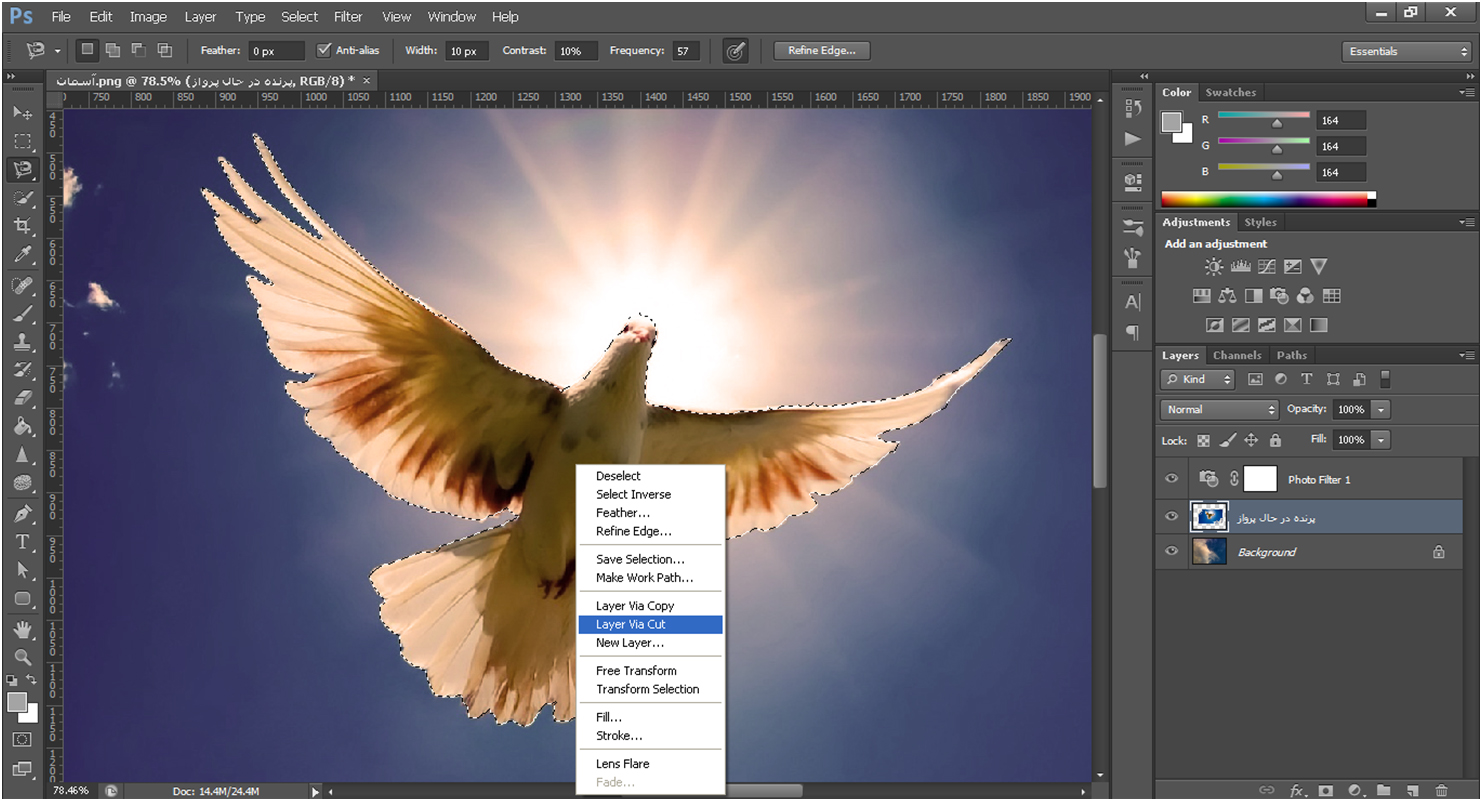Toggle layer filtering switch
The width and height of the screenshot is (1482, 799).
tap(1385, 379)
